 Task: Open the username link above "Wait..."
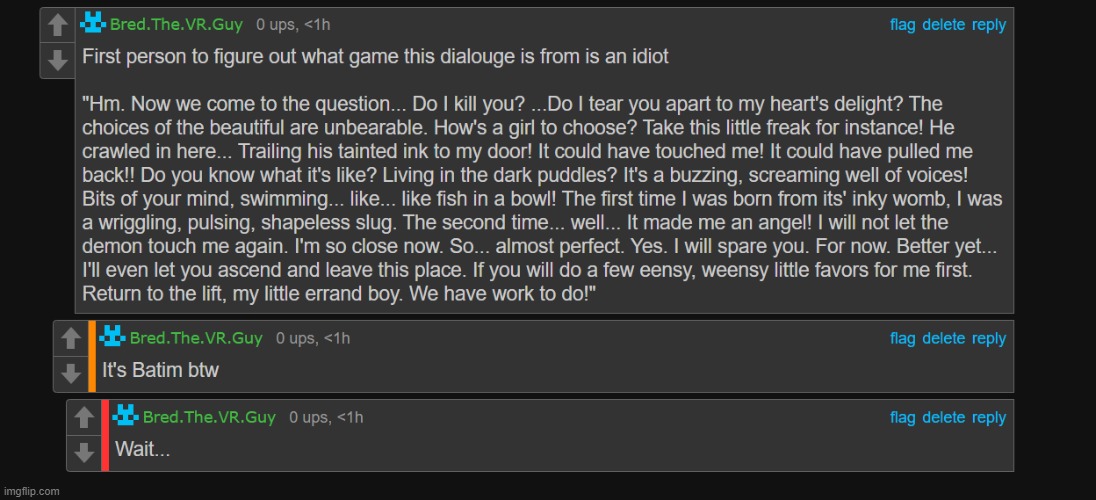click(209, 417)
